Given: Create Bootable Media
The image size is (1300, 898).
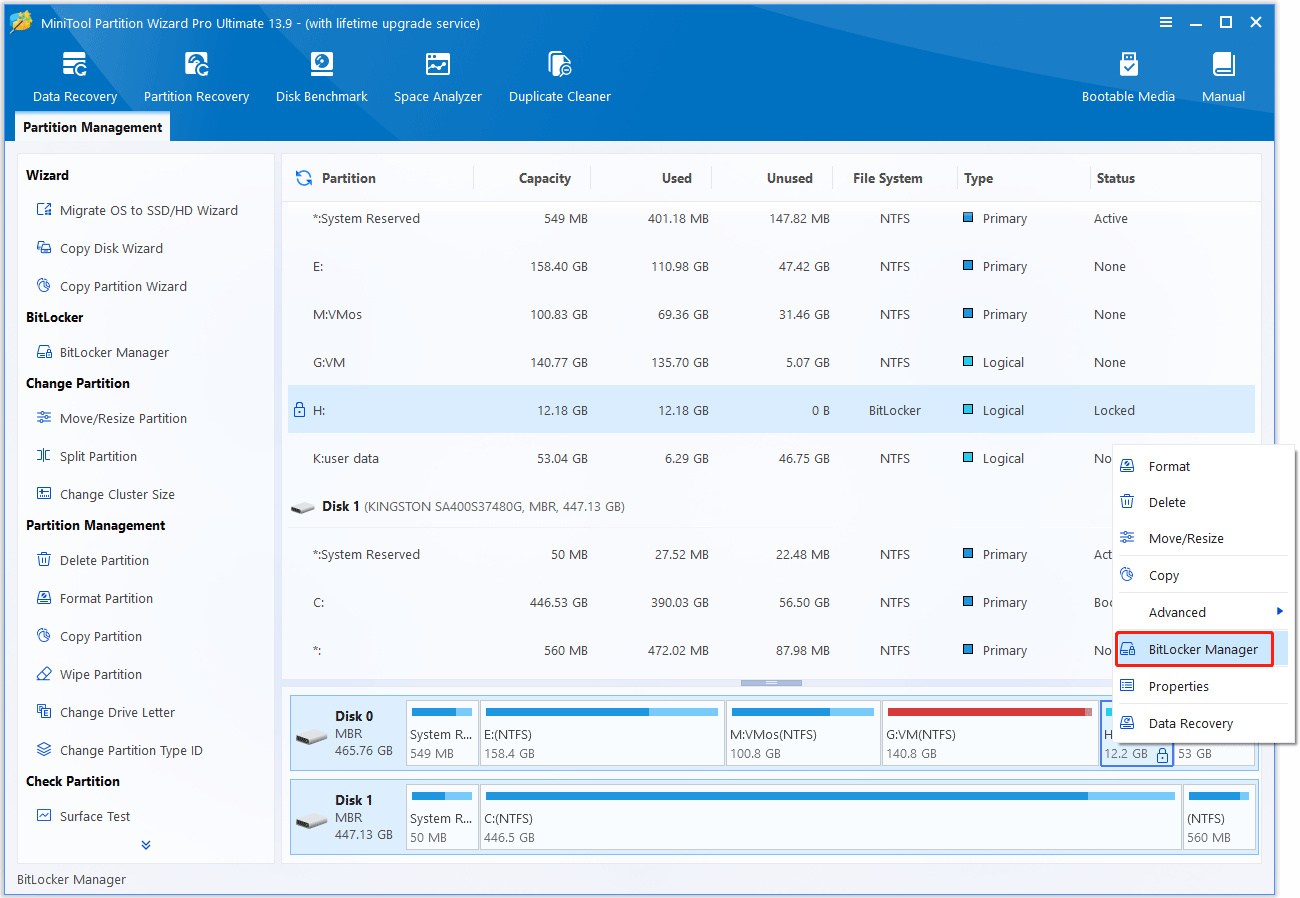Looking at the screenshot, I should pos(1128,78).
